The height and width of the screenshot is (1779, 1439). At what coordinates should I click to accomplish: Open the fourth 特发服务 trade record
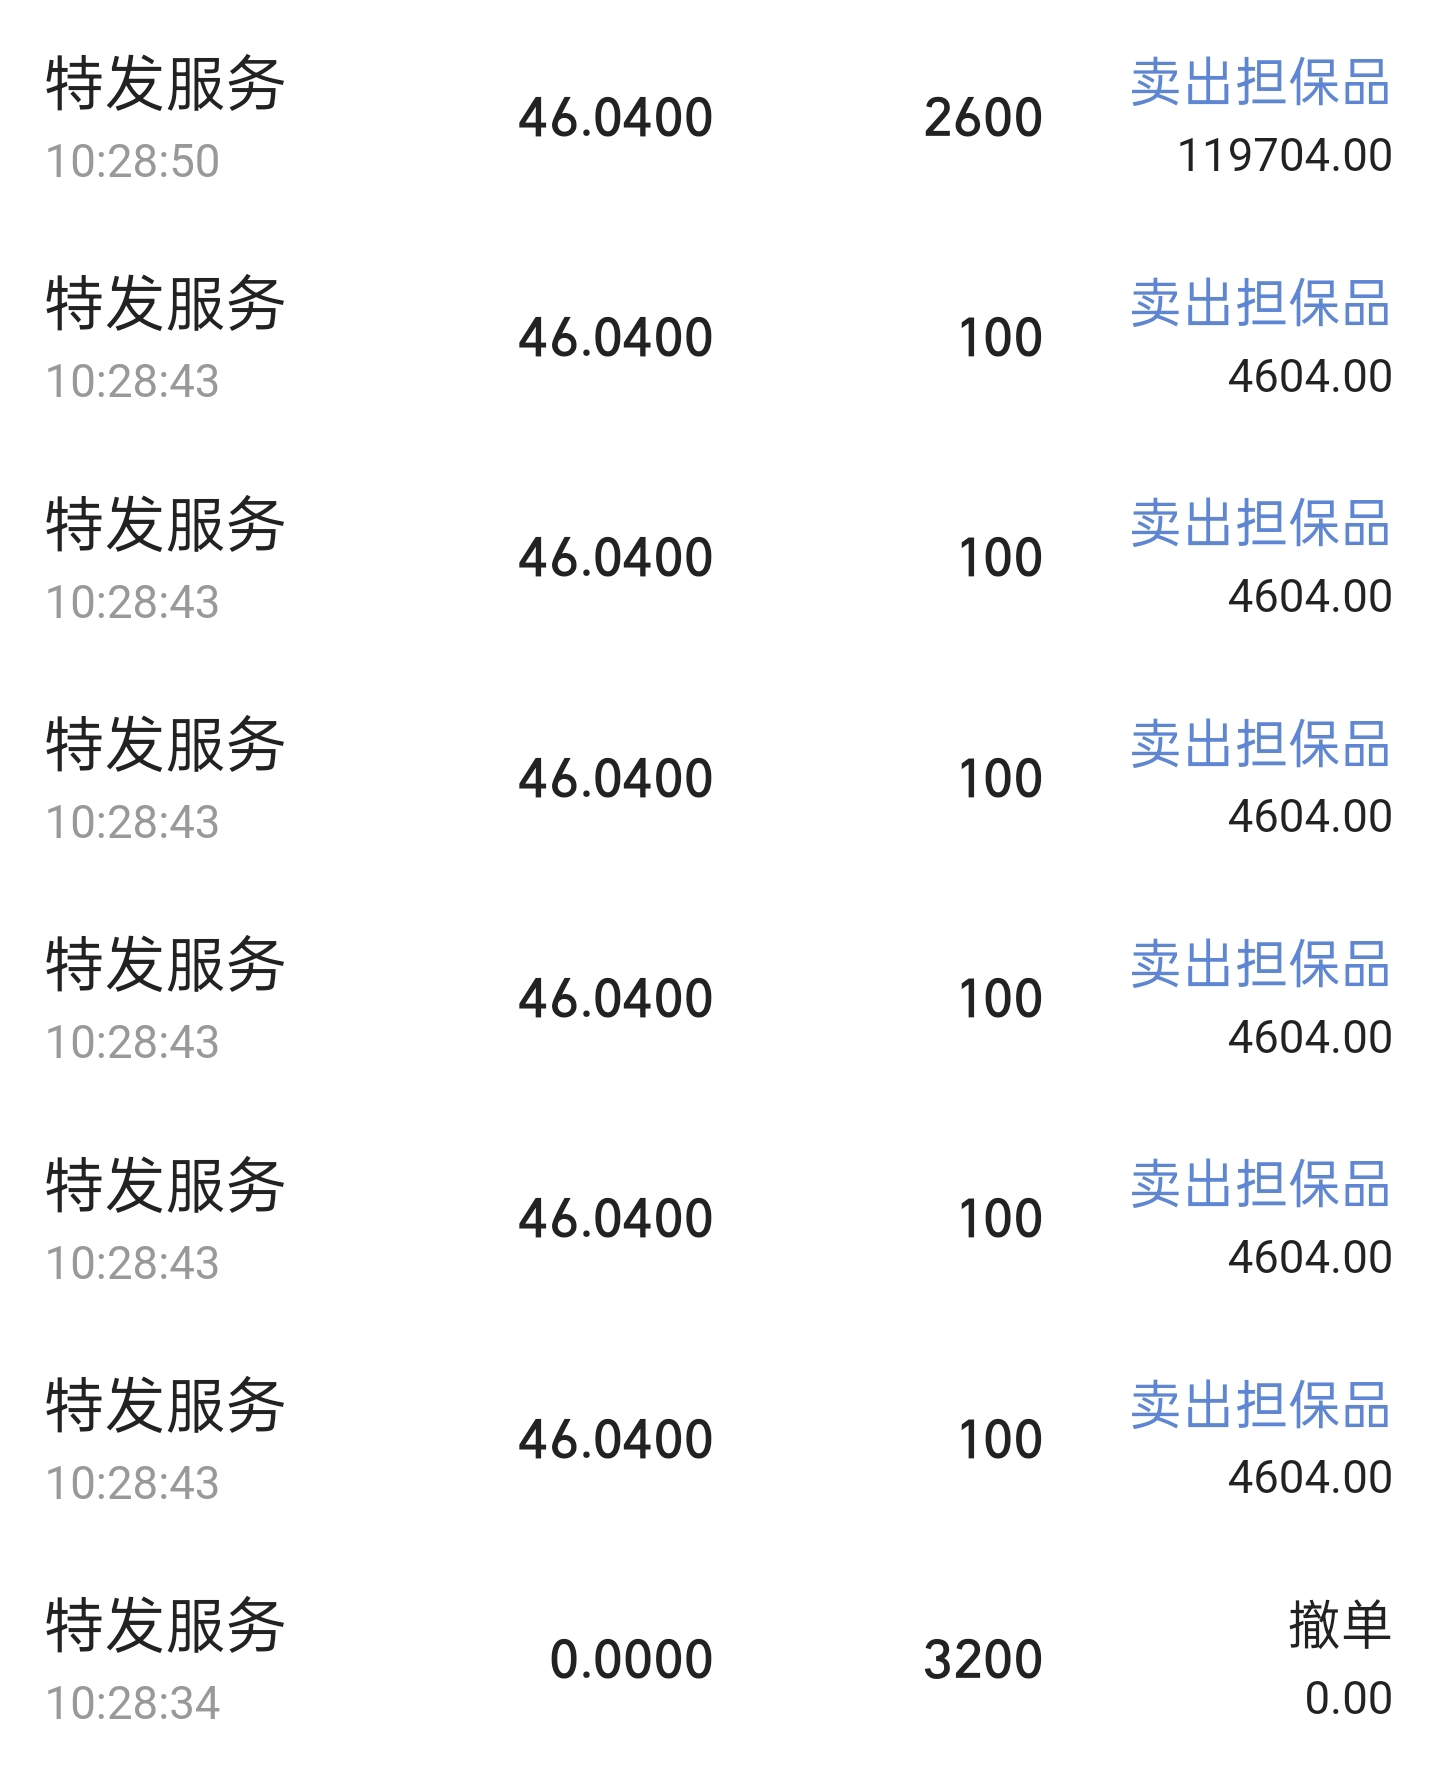(719, 779)
